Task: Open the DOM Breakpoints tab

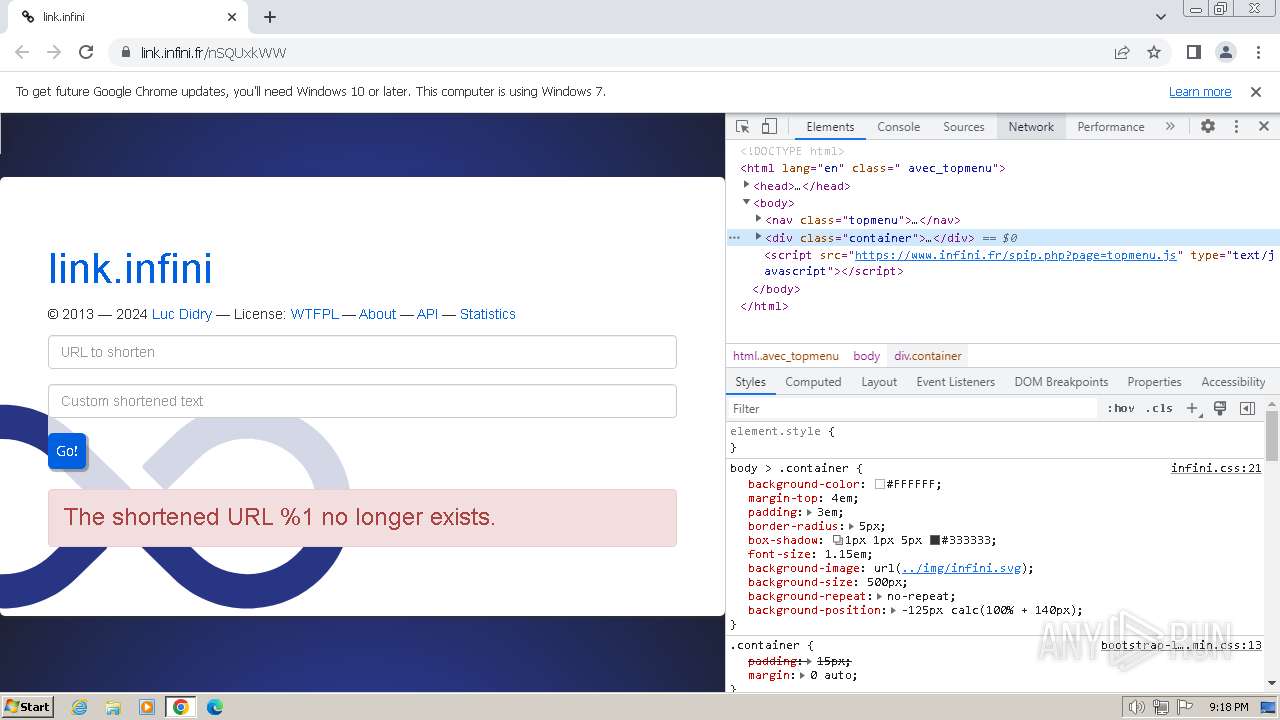Action: pos(1061,382)
